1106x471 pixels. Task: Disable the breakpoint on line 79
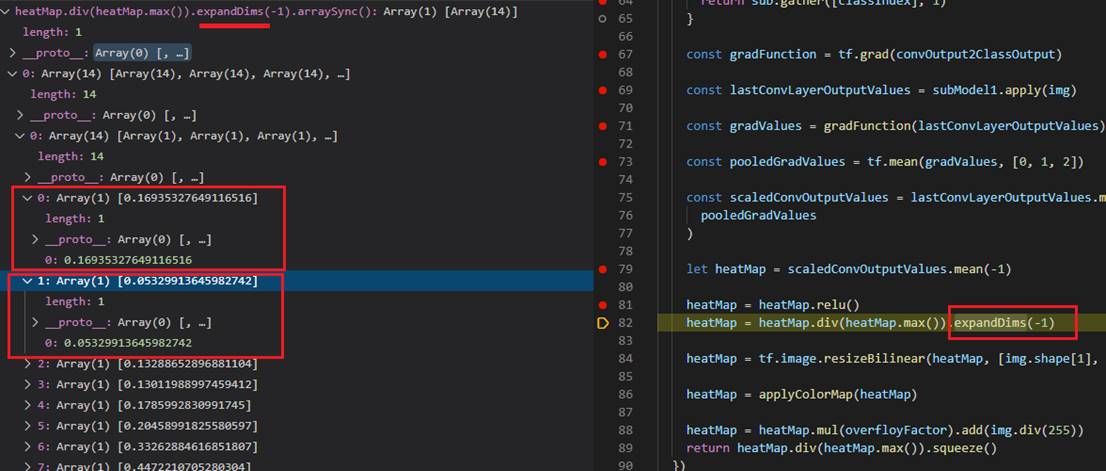[x=602, y=269]
